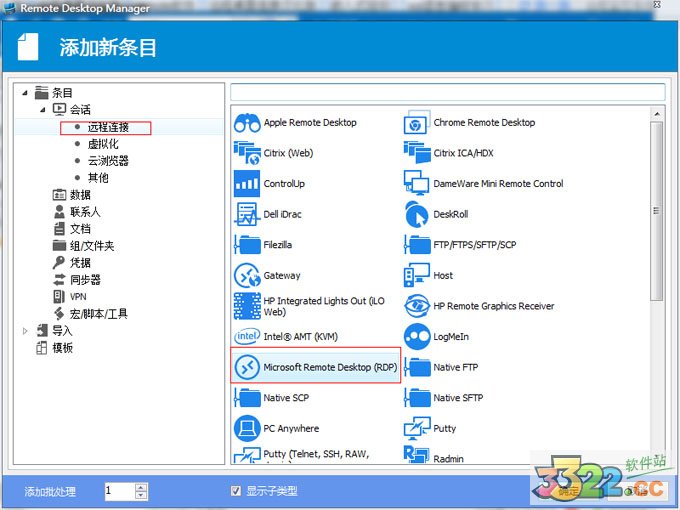This screenshot has height=510, width=680.
Task: Select the HP Integrated Lights Out icon
Action: (x=247, y=306)
